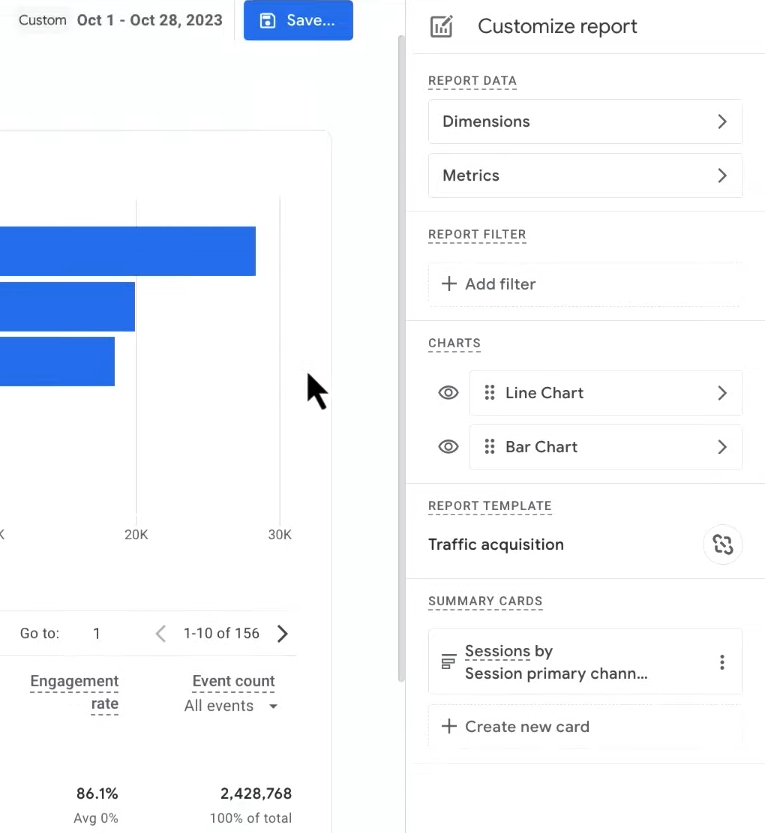Open the three-dot menu on Sessions card
Image resolution: width=765 pixels, height=833 pixels.
coord(721,662)
